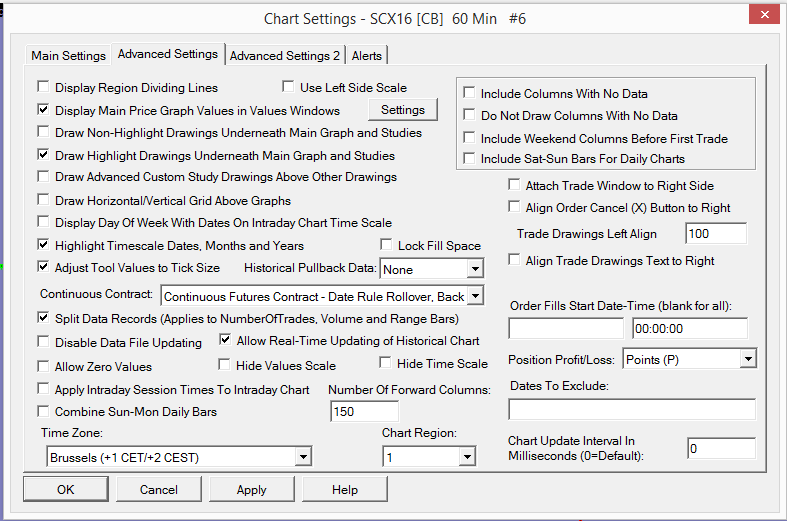The height and width of the screenshot is (521, 787).
Task: Enable Display Region Dividing Lines
Action: coord(44,87)
